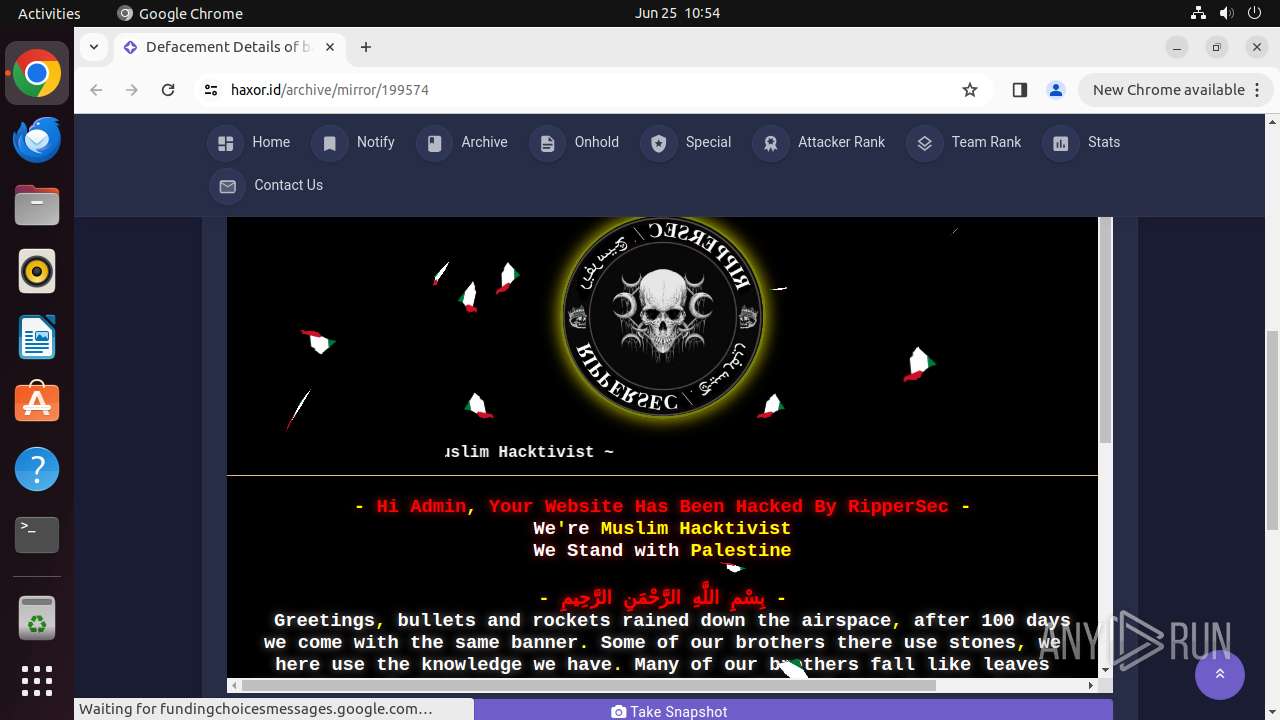Viewport: 1280px width, 720px height.
Task: Launch Google Chrome from the dock
Action: (37, 74)
